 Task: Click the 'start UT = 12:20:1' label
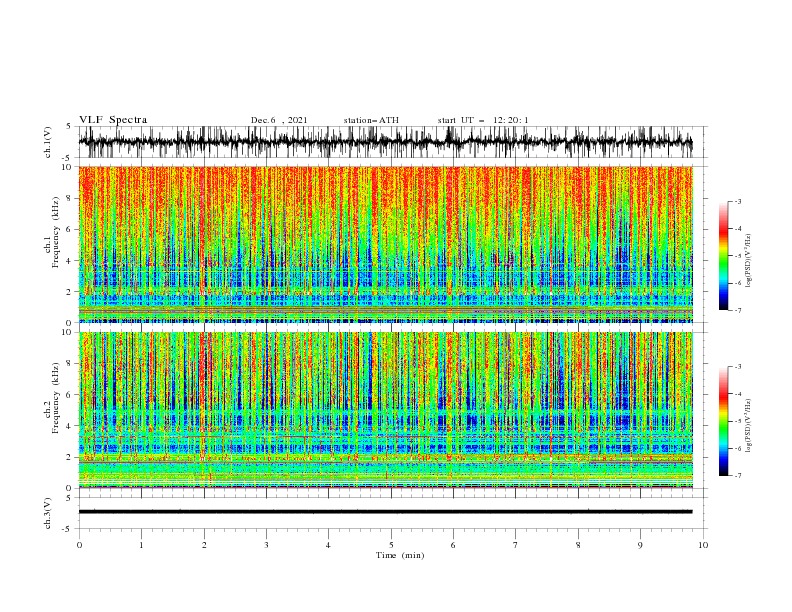point(483,120)
